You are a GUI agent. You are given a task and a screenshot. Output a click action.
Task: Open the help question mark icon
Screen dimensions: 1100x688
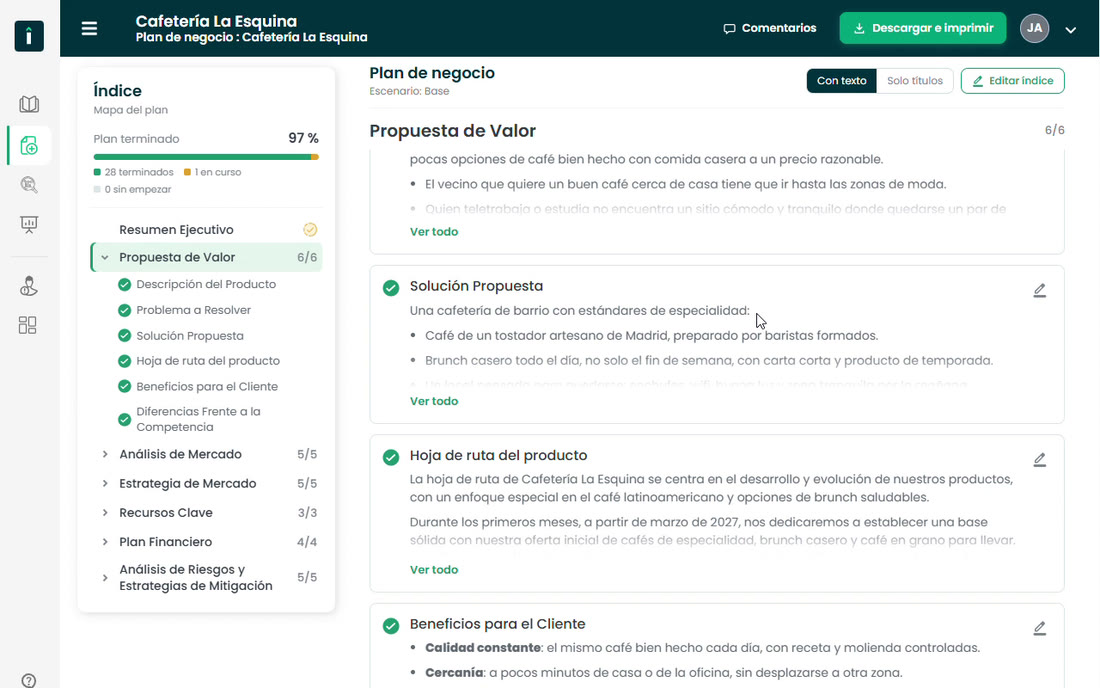tap(29, 680)
